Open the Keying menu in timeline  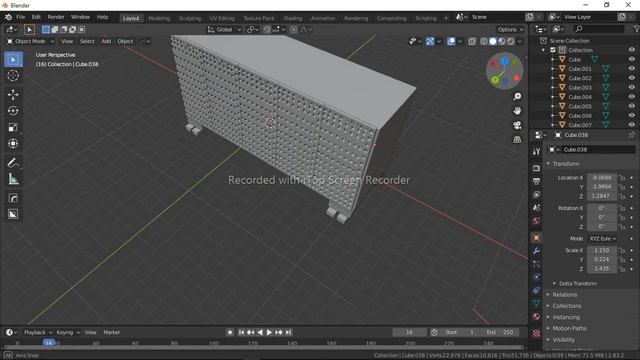68,332
